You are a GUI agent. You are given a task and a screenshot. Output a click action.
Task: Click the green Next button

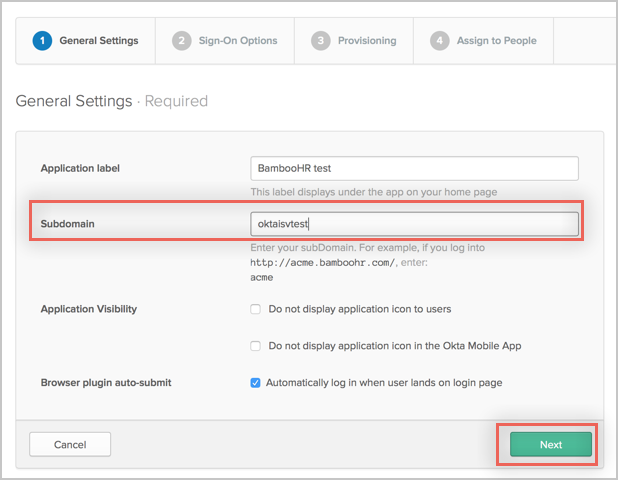pos(551,444)
